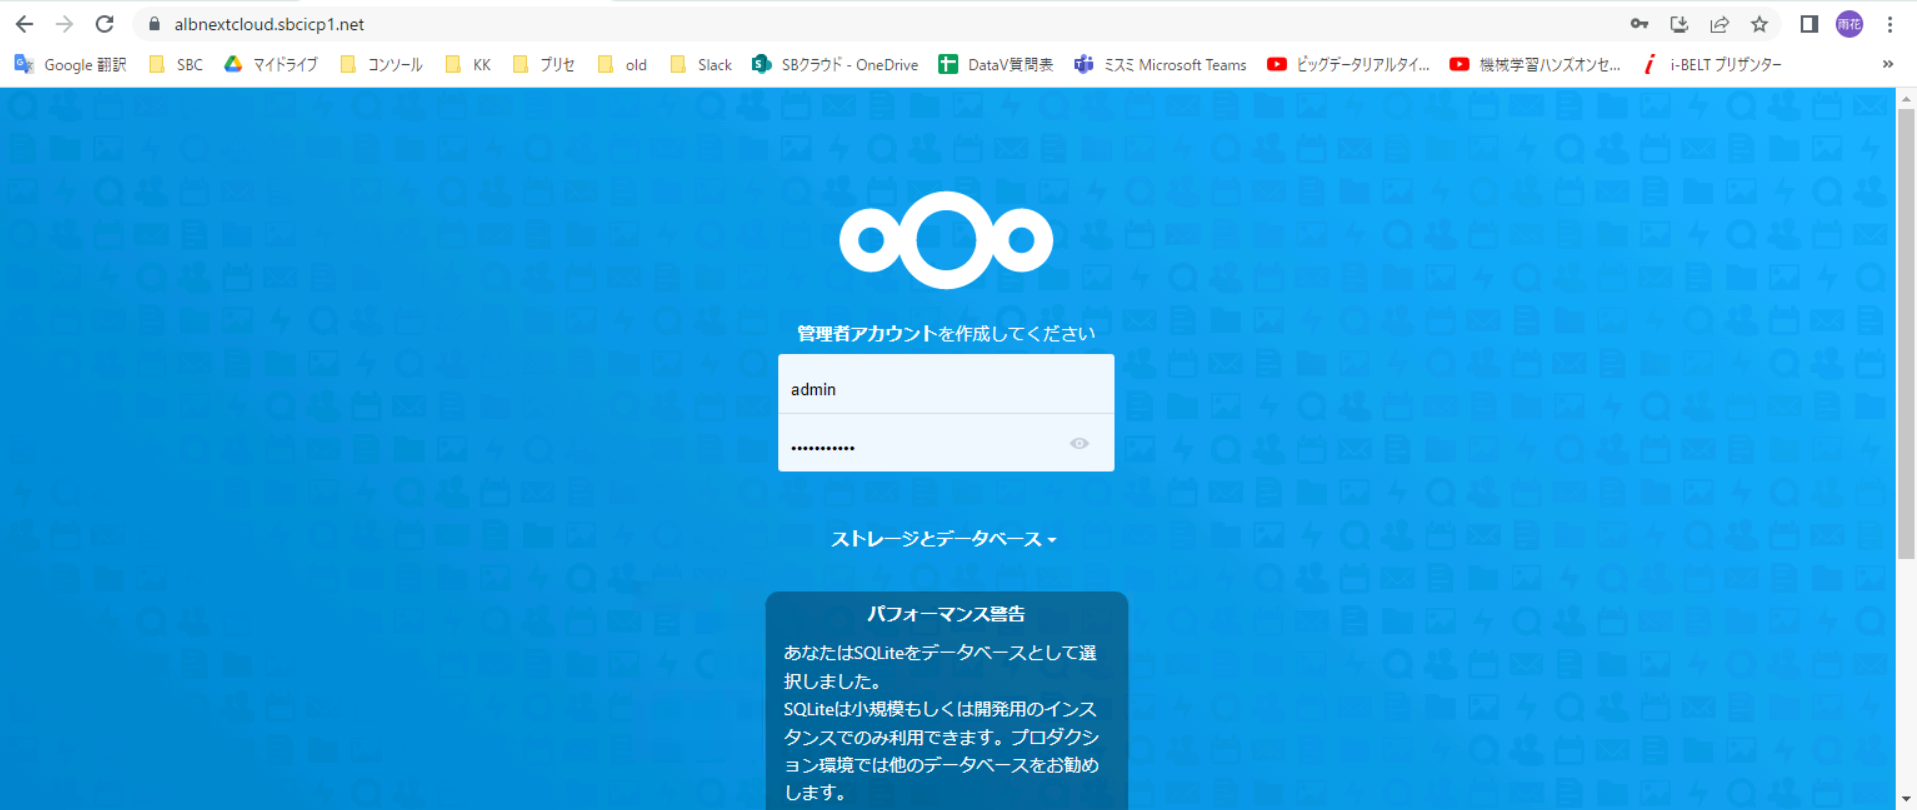Focus the admin password field
This screenshot has height=810, width=1917.
point(946,443)
